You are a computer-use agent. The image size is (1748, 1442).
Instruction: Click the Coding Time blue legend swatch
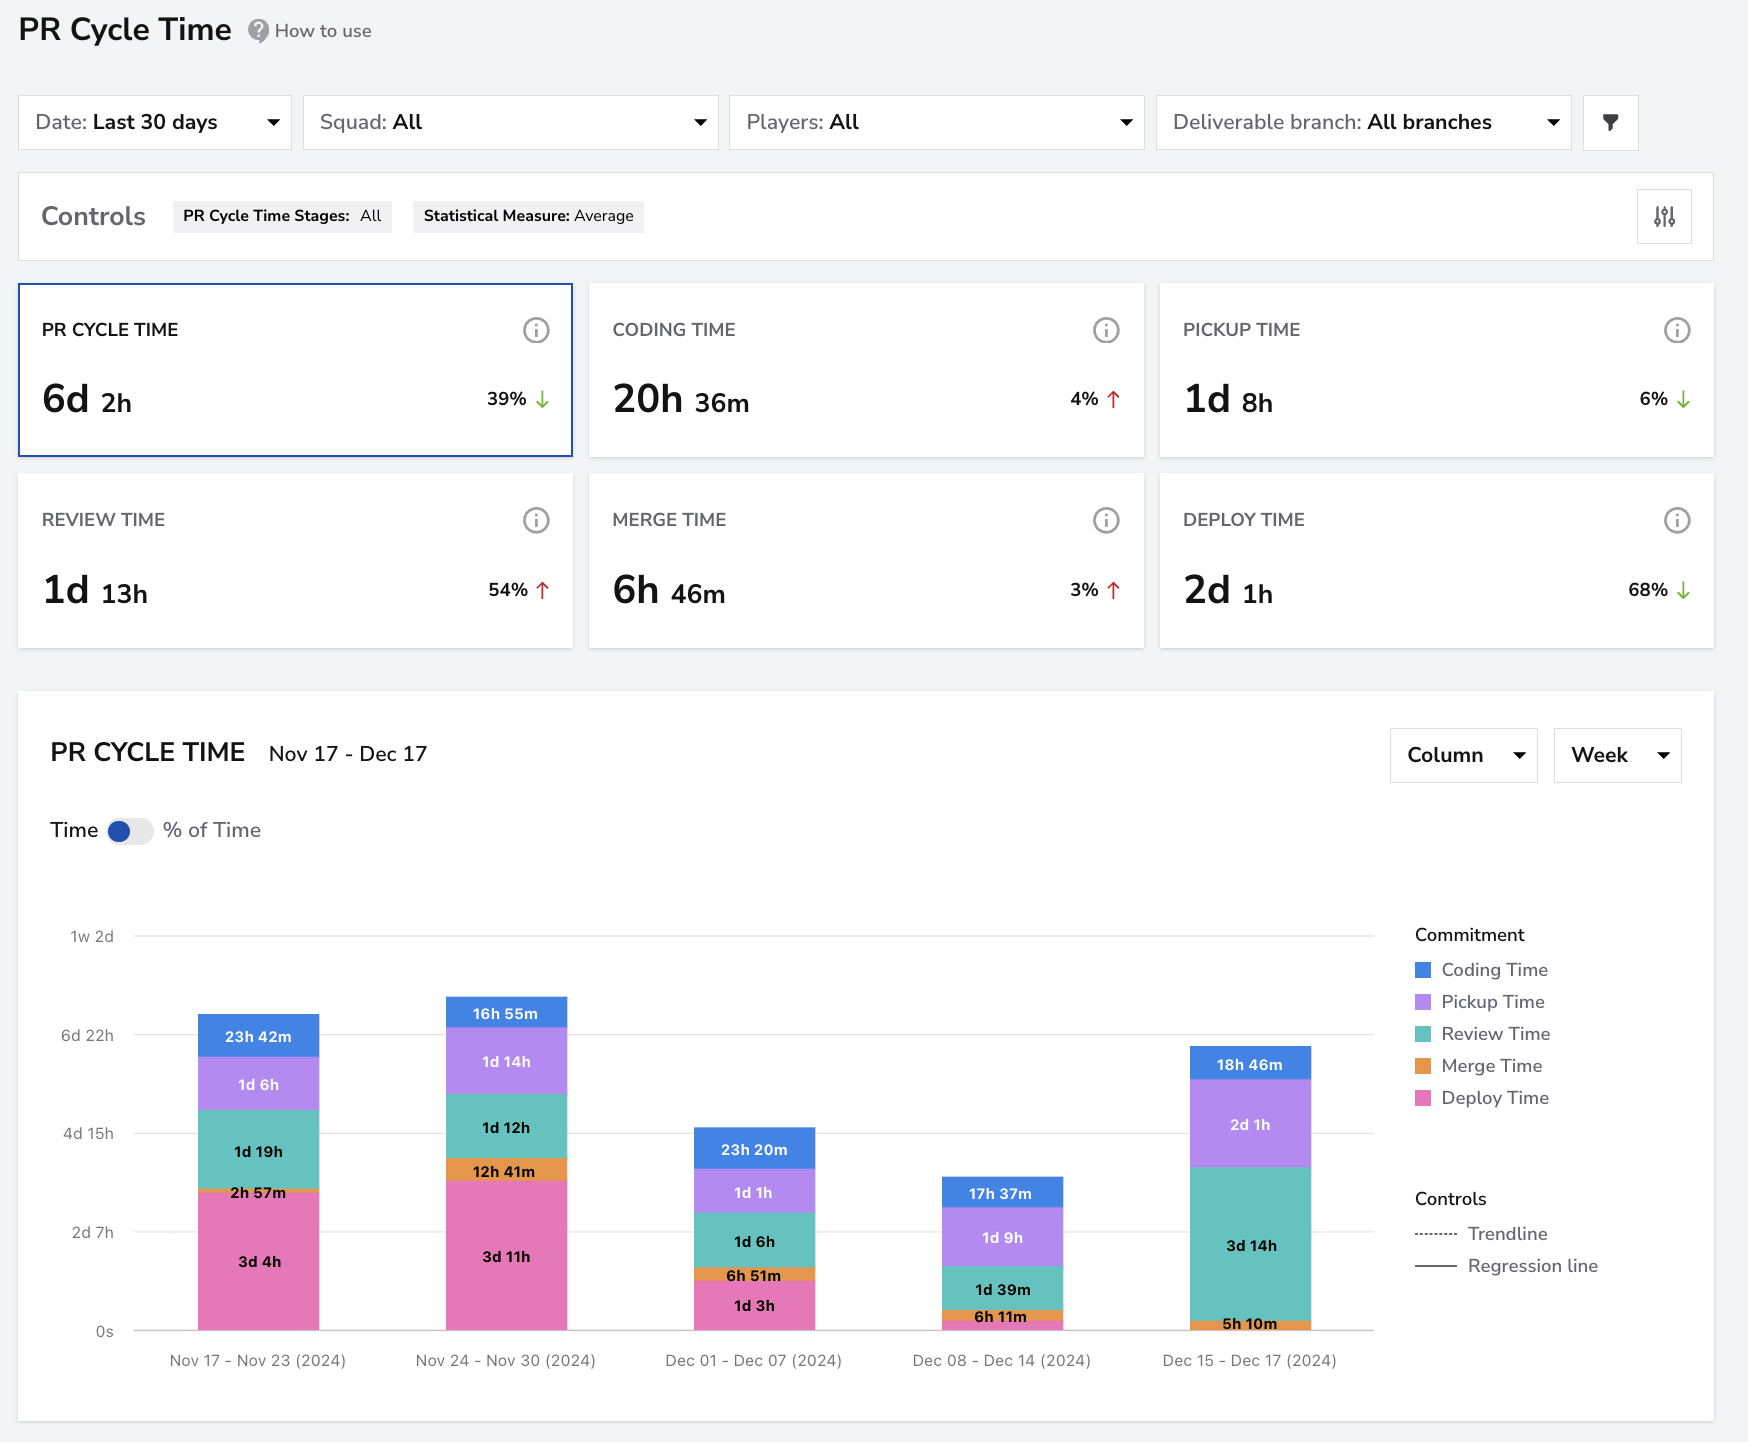1423,970
